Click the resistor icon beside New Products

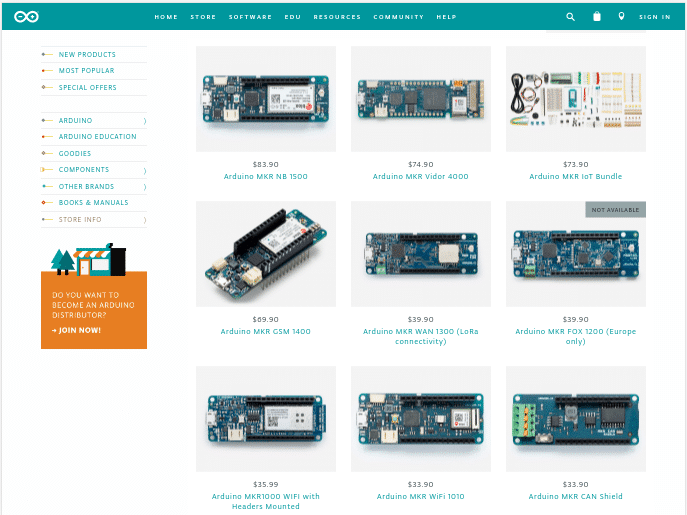pyautogui.click(x=47, y=55)
